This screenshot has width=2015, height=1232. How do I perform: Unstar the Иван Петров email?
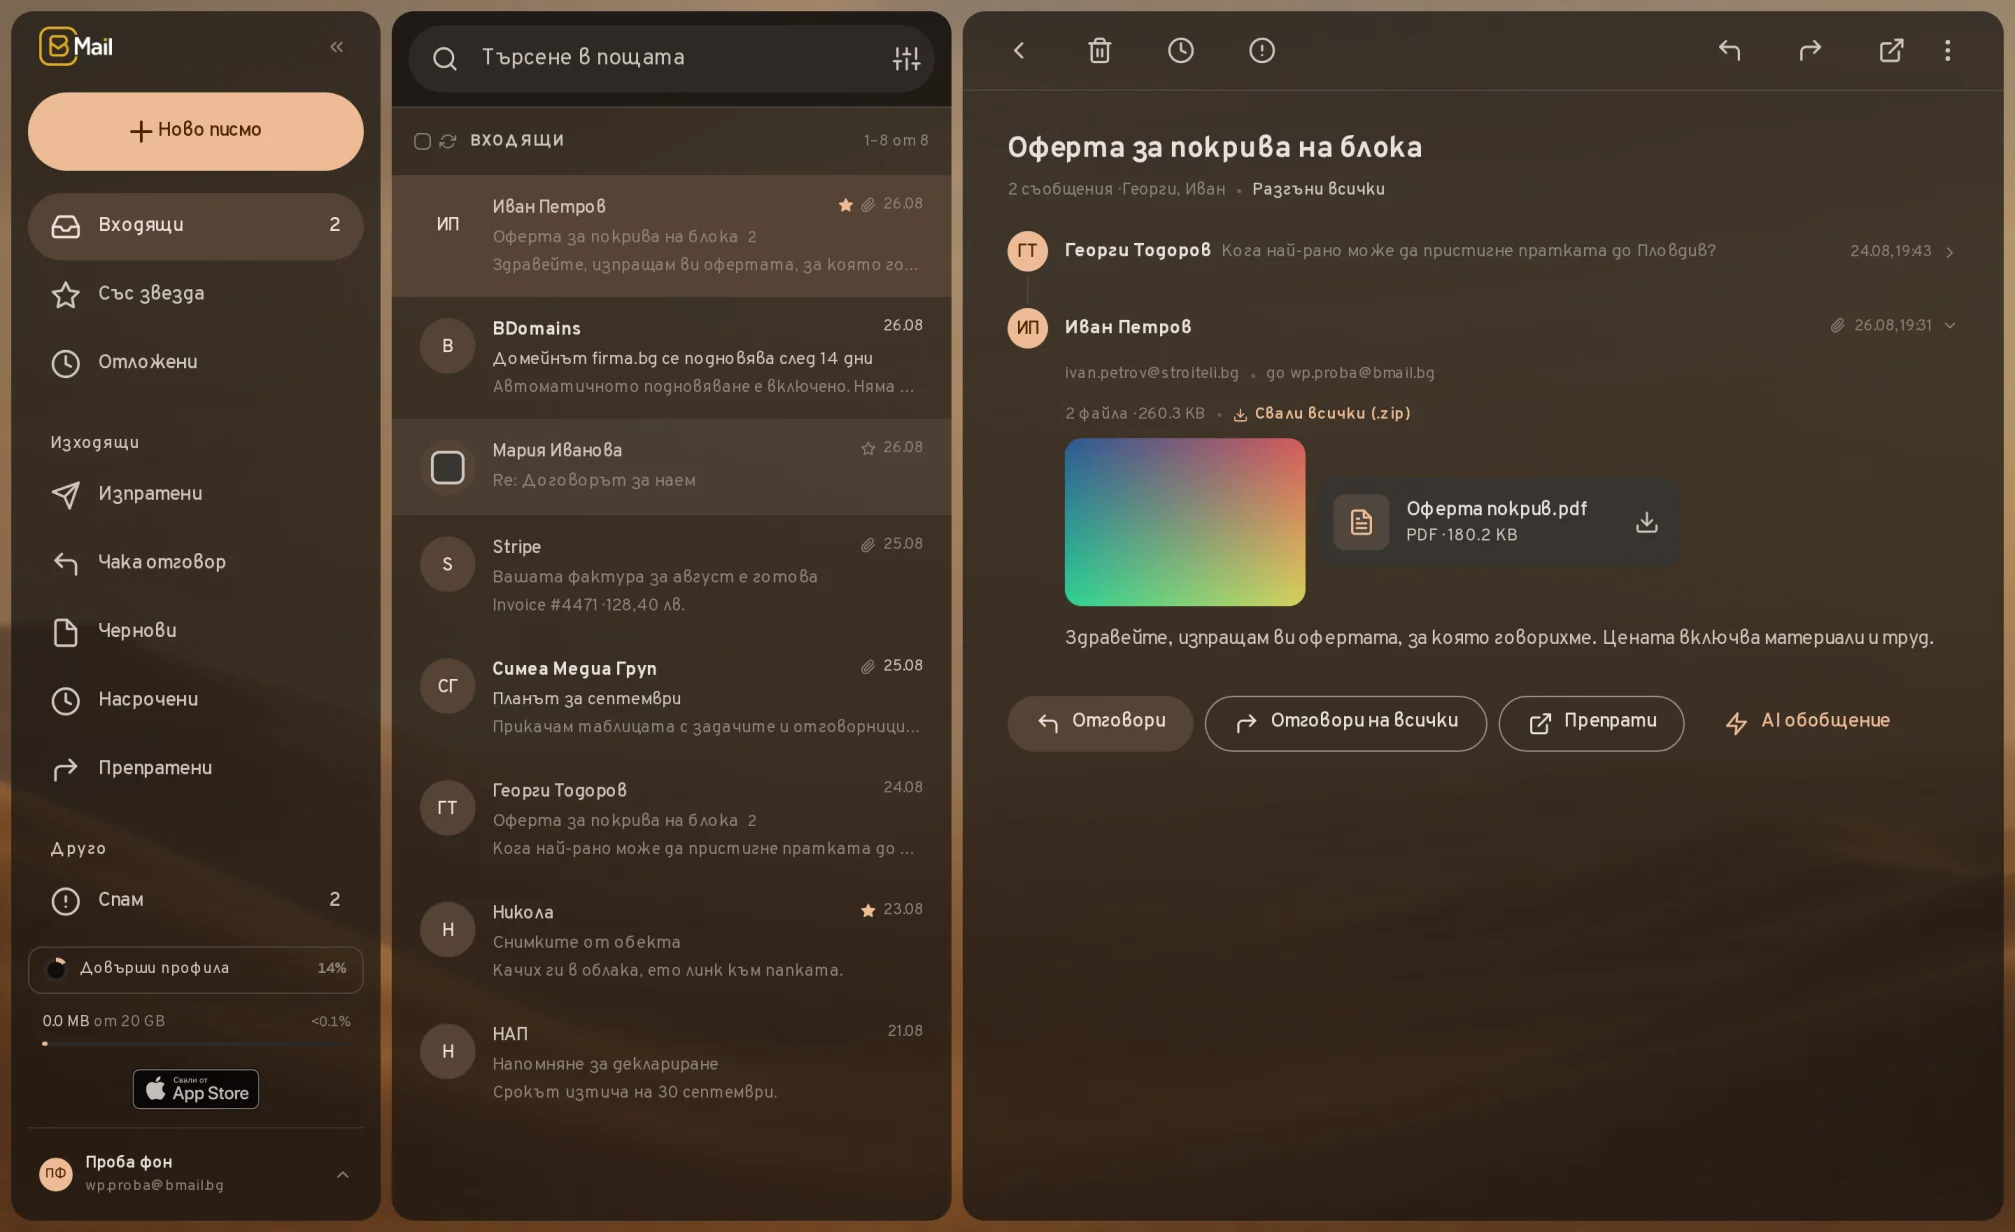pyautogui.click(x=845, y=205)
